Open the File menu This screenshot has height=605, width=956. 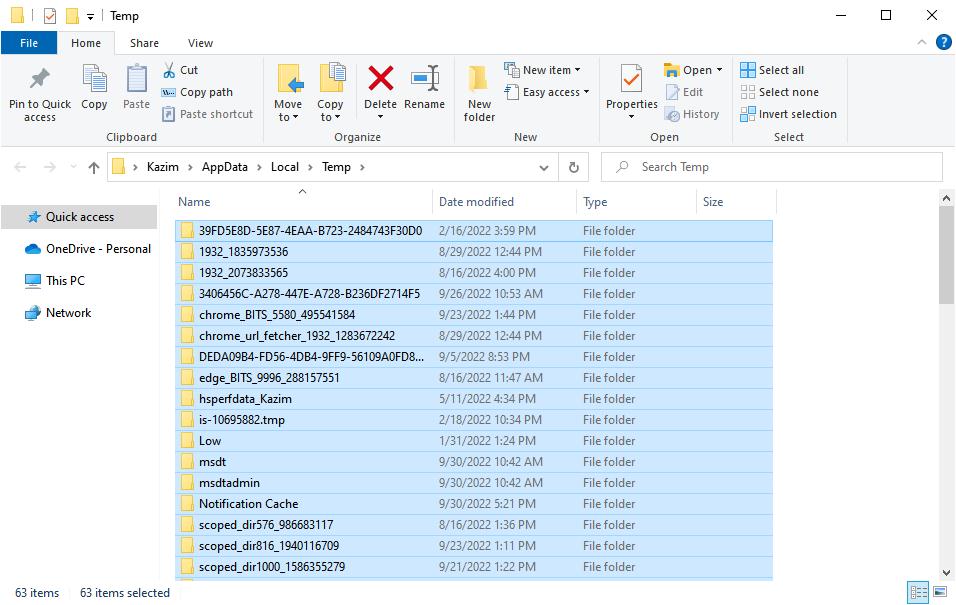tap(29, 42)
